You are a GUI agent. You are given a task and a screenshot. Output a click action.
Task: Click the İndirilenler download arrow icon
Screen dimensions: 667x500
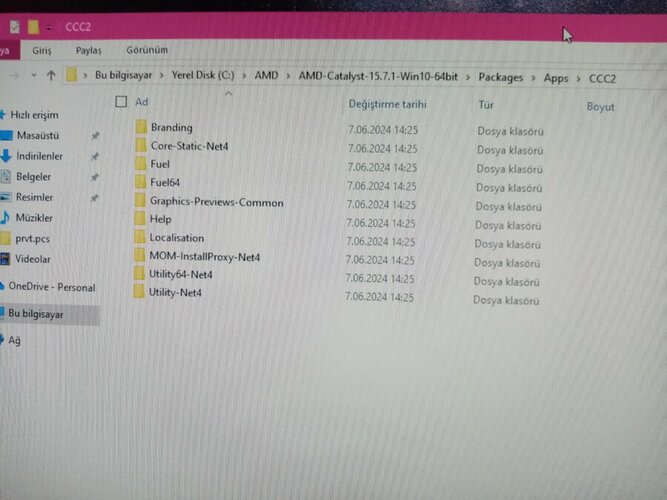6,156
